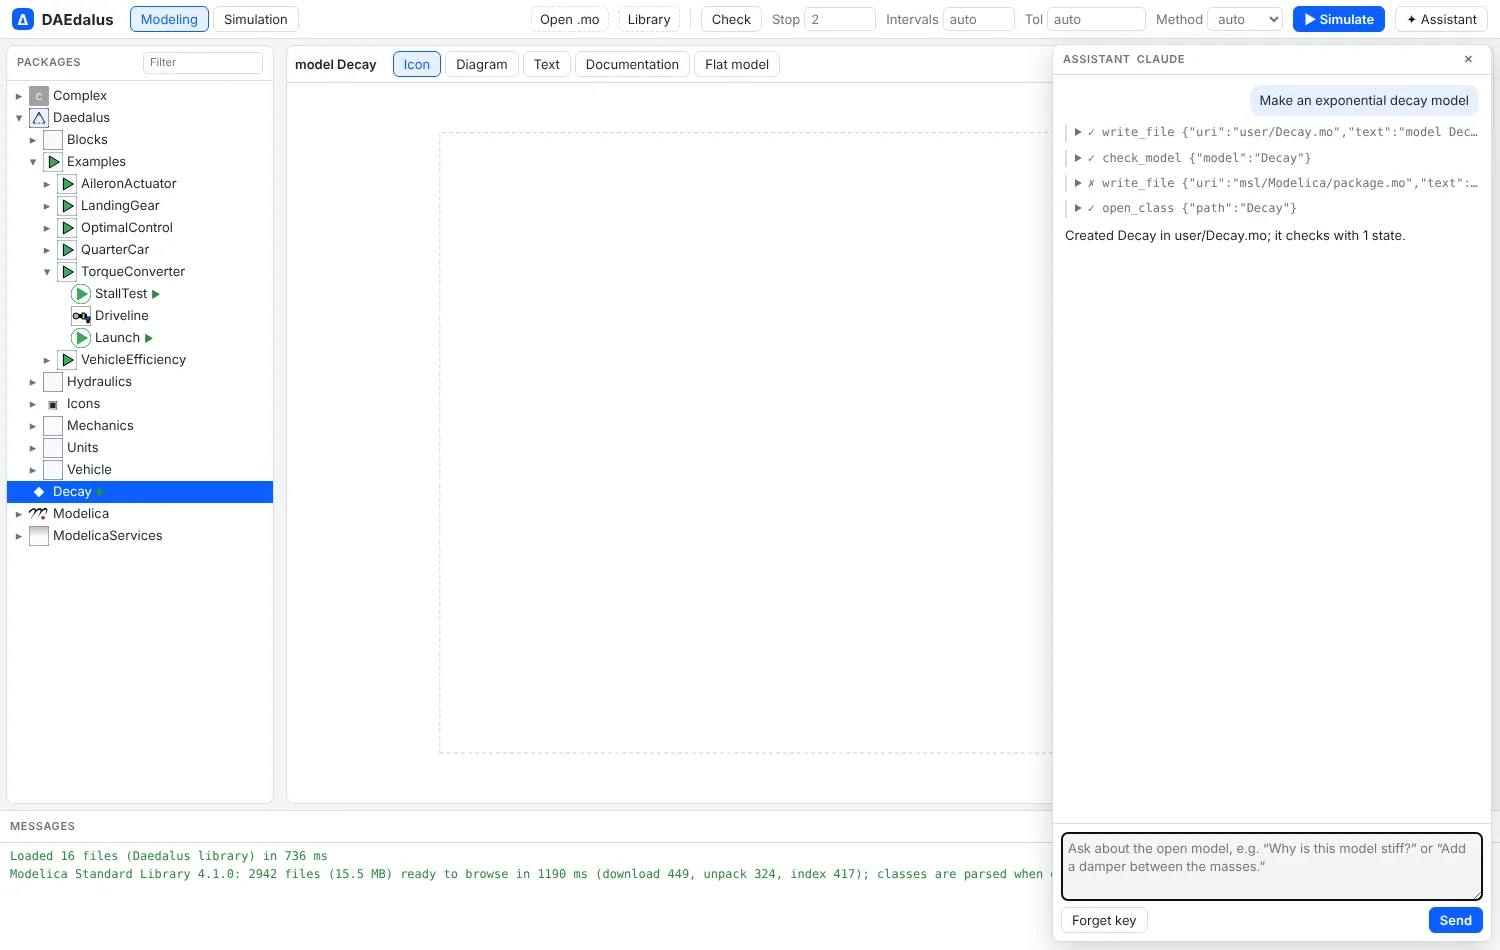Switch to Modeling mode
Image resolution: width=1500 pixels, height=950 pixels.
point(169,19)
